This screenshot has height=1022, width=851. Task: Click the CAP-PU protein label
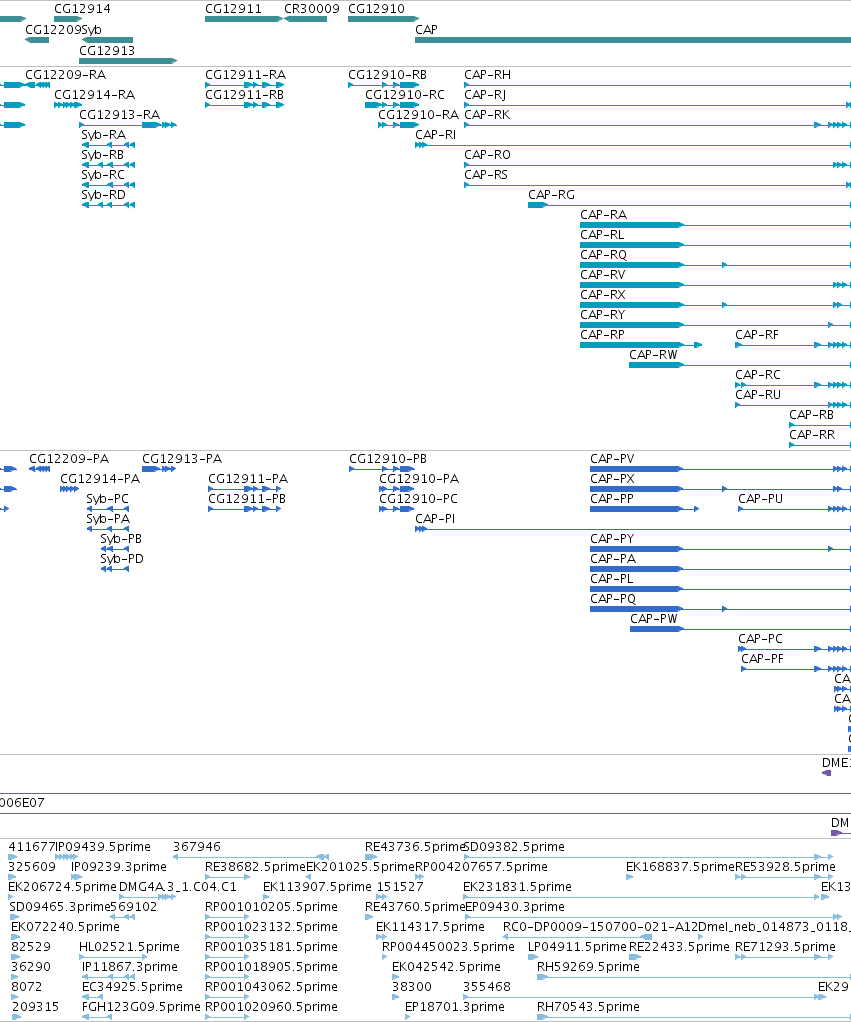760,499
